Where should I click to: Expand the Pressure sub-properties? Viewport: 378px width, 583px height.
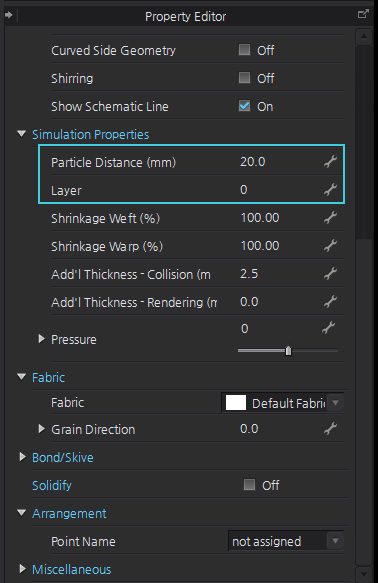[x=42, y=339]
